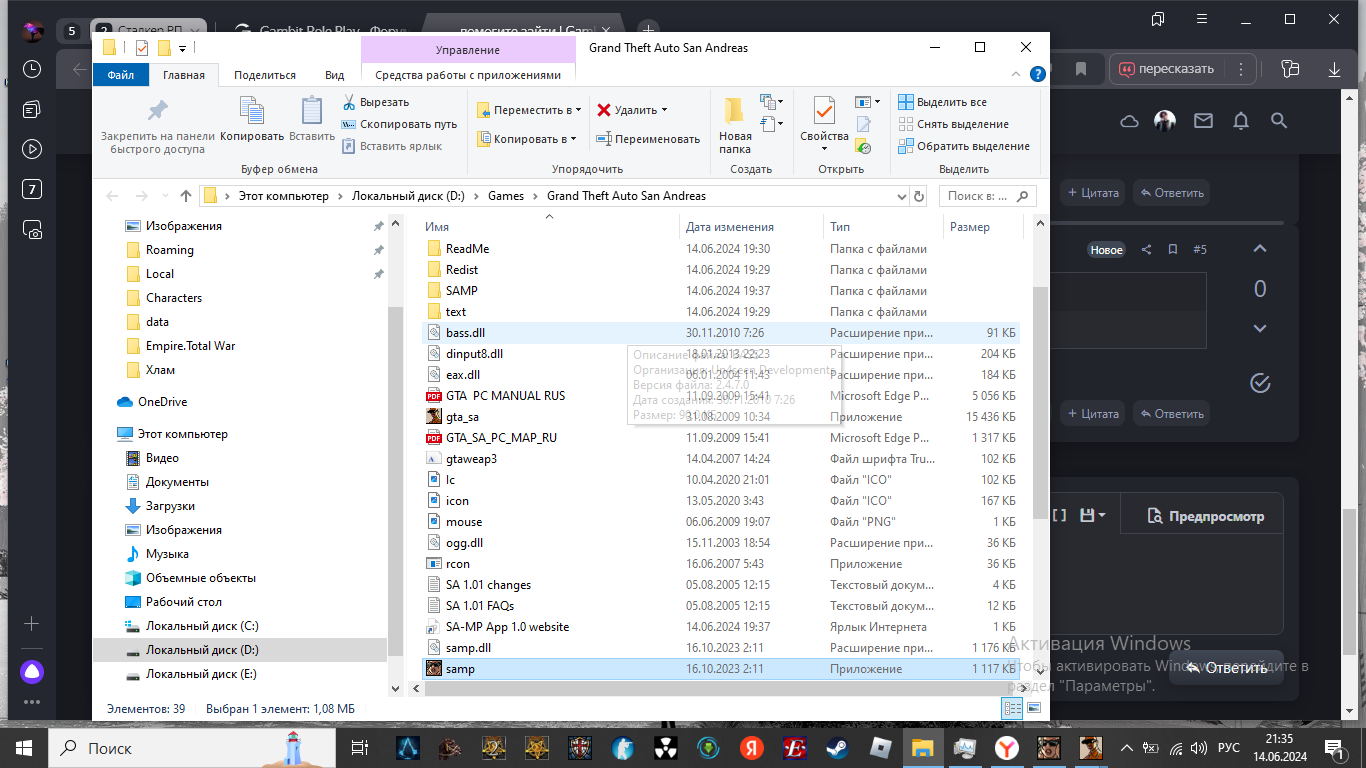
Task: Switch to large icons view toggle
Action: point(1033,708)
